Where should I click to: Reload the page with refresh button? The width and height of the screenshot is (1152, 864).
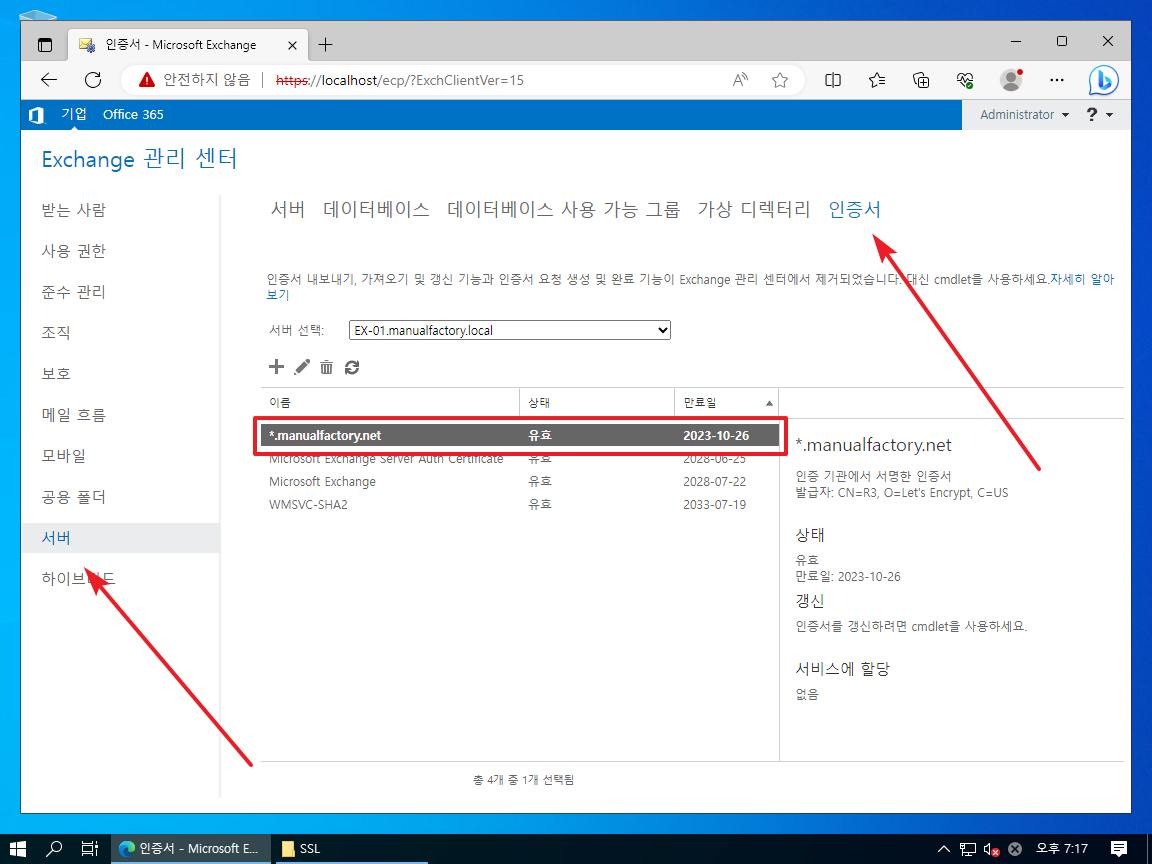[x=93, y=80]
